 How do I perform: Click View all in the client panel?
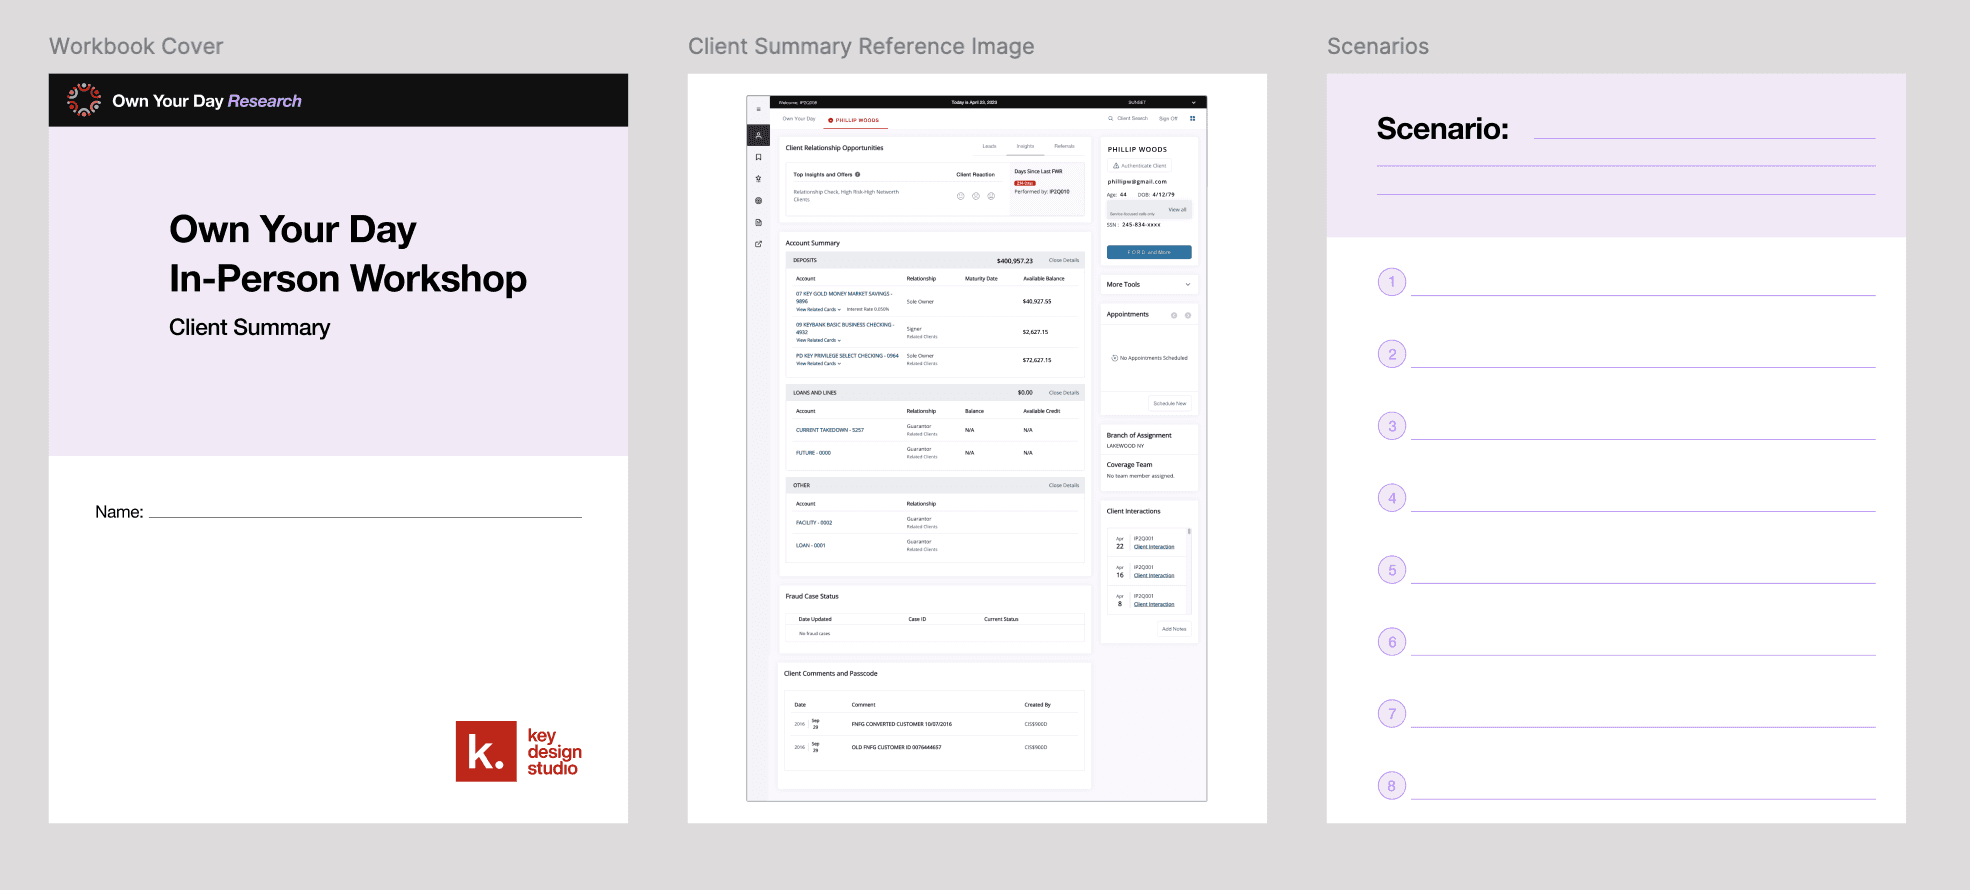[1178, 210]
